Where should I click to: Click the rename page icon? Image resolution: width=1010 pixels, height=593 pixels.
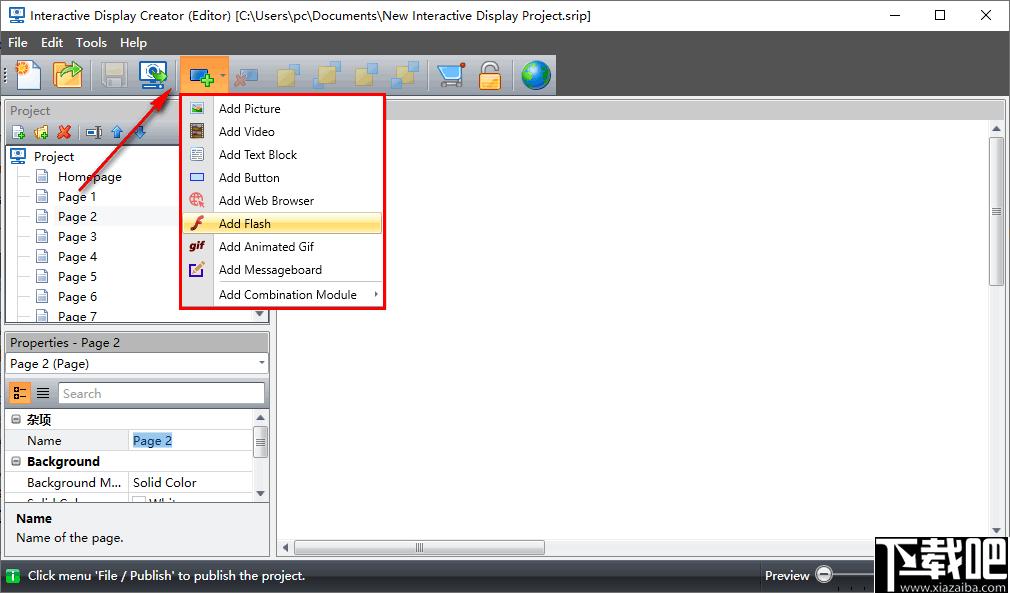(94, 133)
